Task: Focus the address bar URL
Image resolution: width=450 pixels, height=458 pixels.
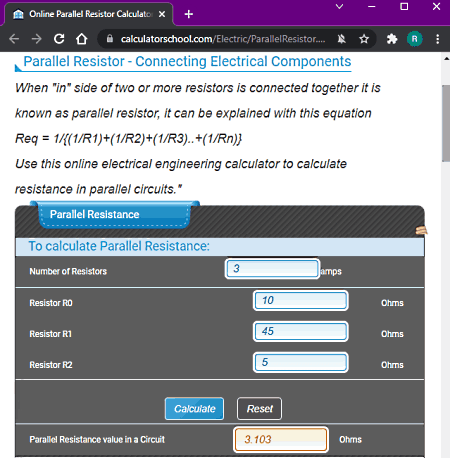Action: (x=223, y=39)
